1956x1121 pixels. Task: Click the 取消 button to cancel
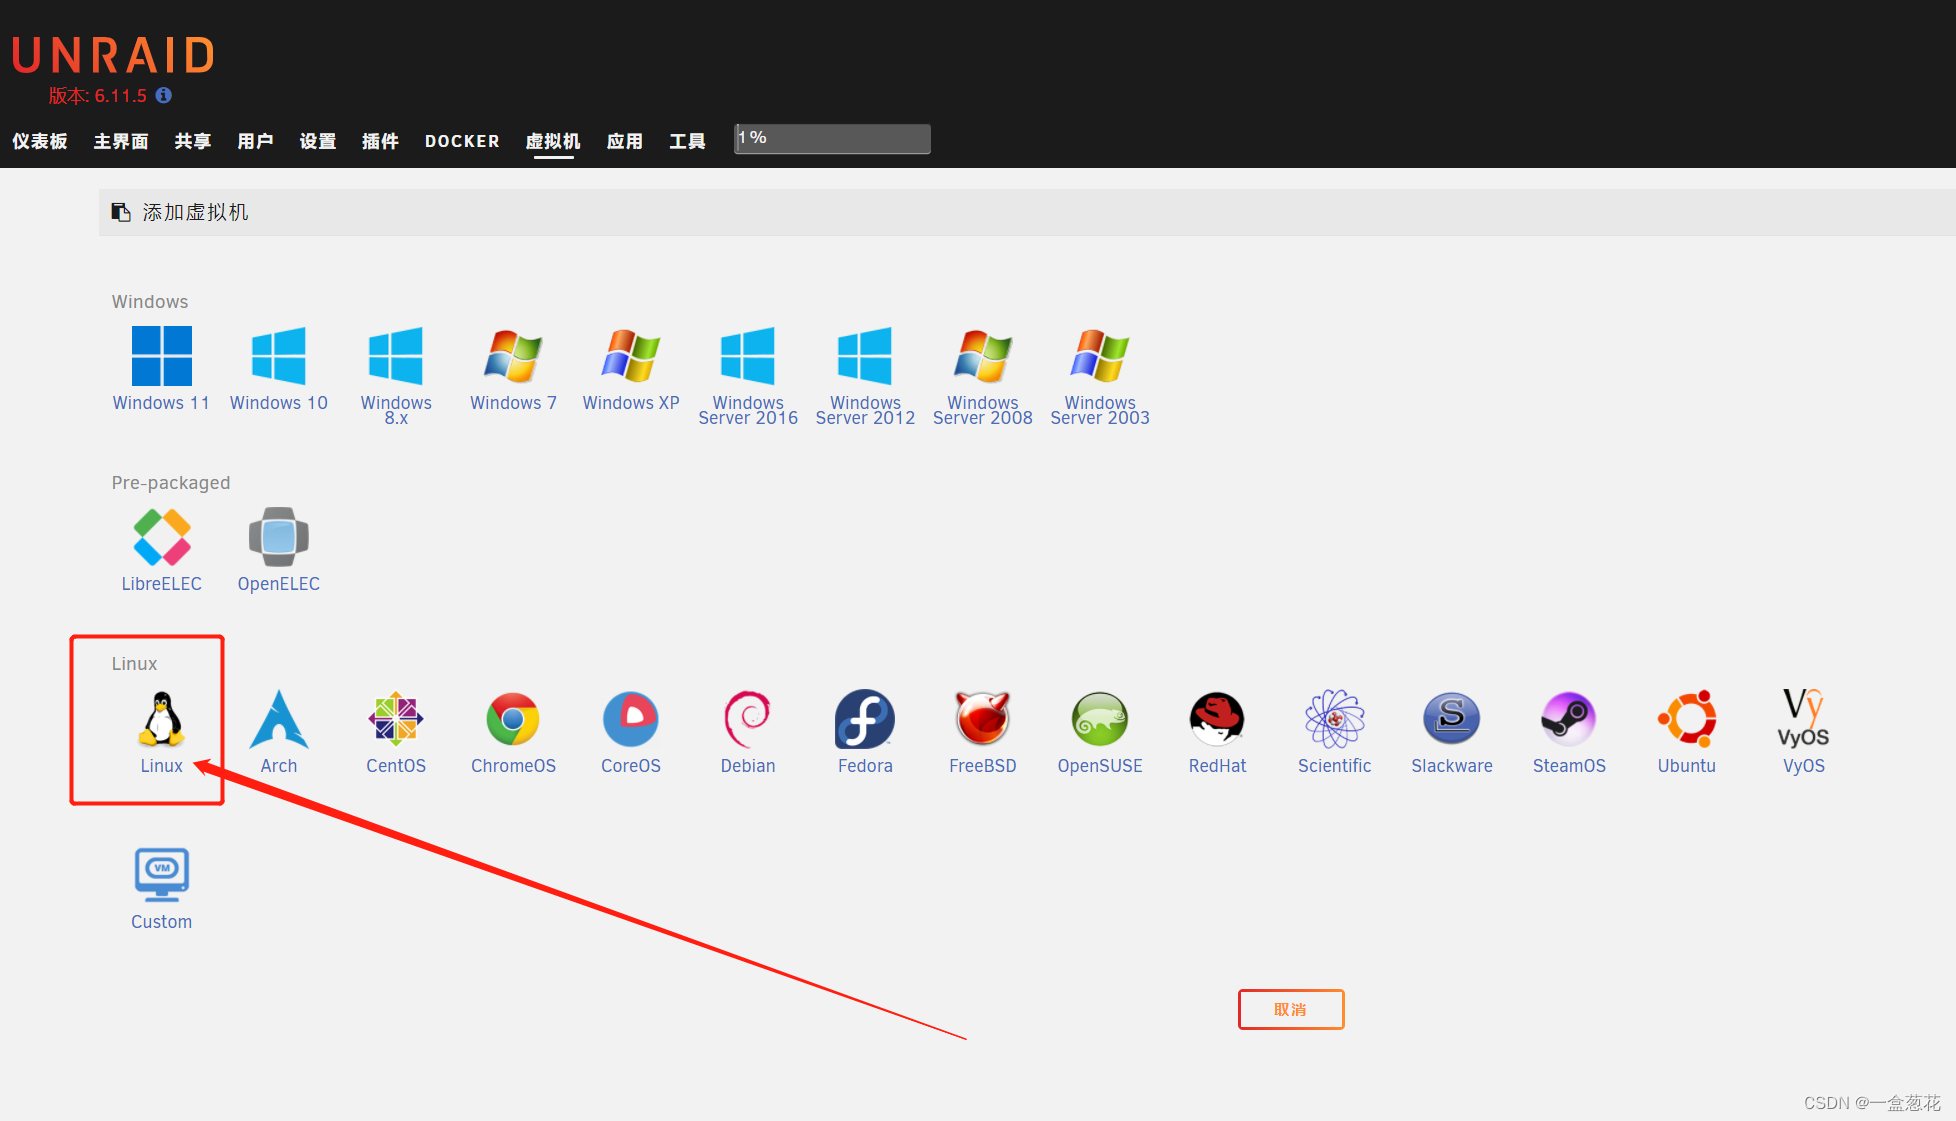coord(1290,1007)
